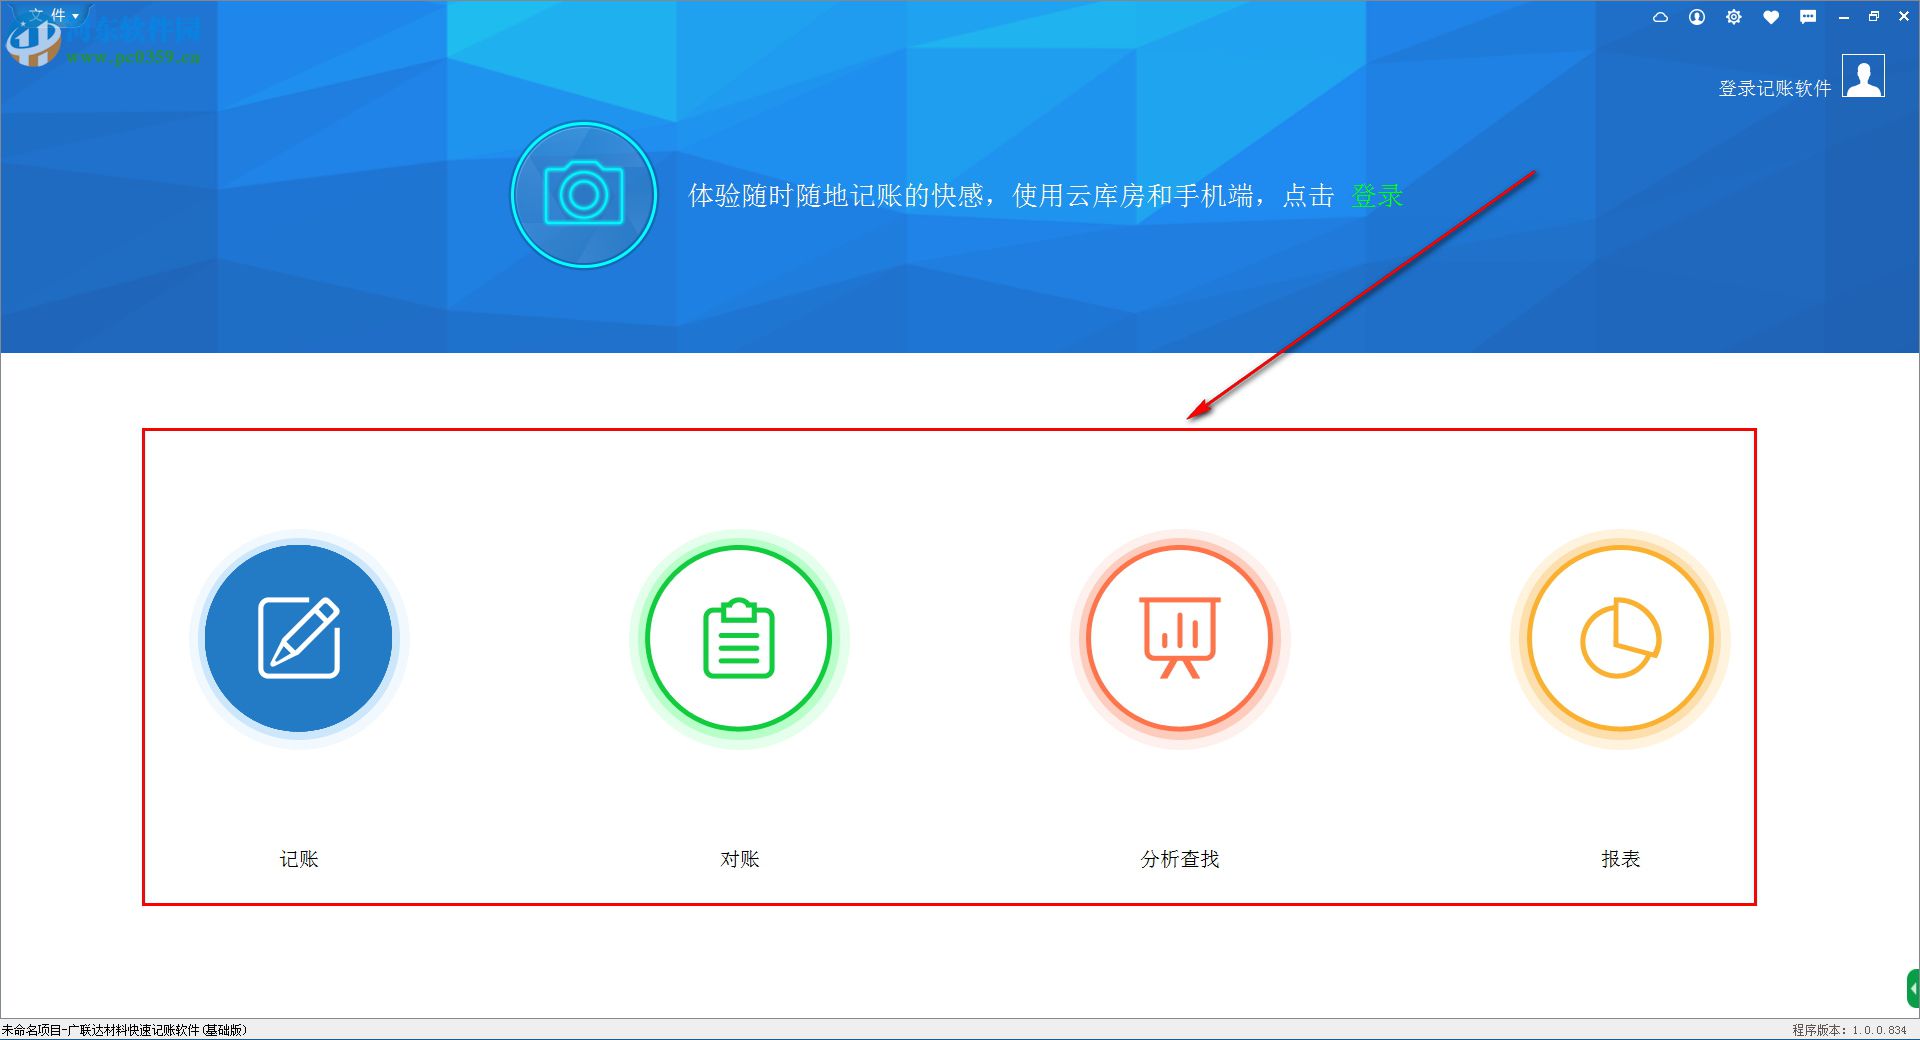This screenshot has width=1920, height=1040.
Task: Click the cloud sync icon
Action: (1662, 16)
